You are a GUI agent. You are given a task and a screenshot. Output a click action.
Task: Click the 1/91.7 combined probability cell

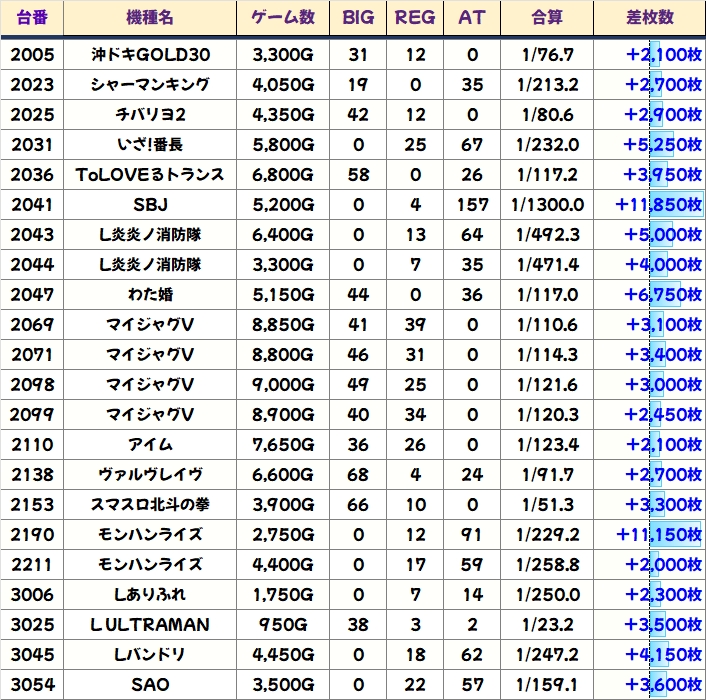pos(547,475)
